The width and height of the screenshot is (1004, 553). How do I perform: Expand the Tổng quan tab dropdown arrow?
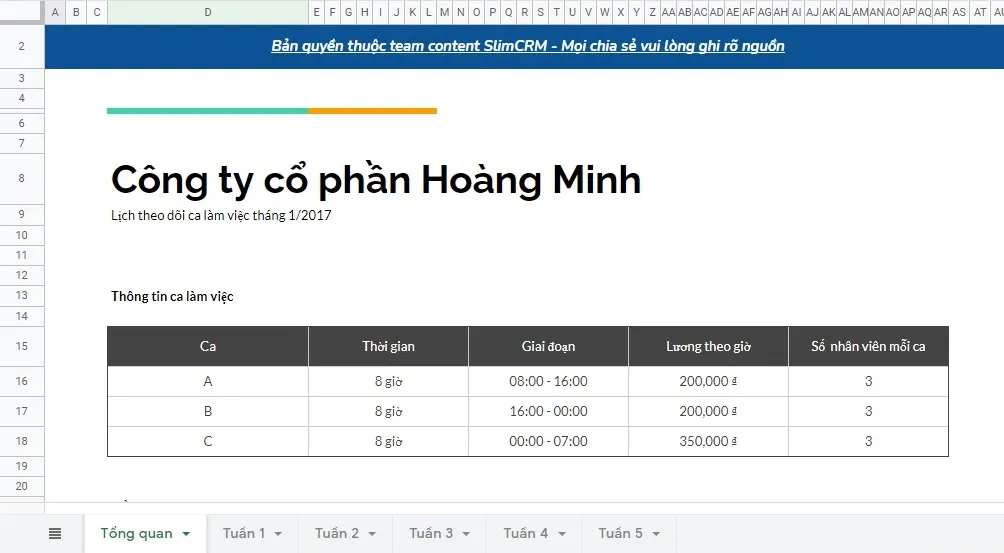(186, 534)
